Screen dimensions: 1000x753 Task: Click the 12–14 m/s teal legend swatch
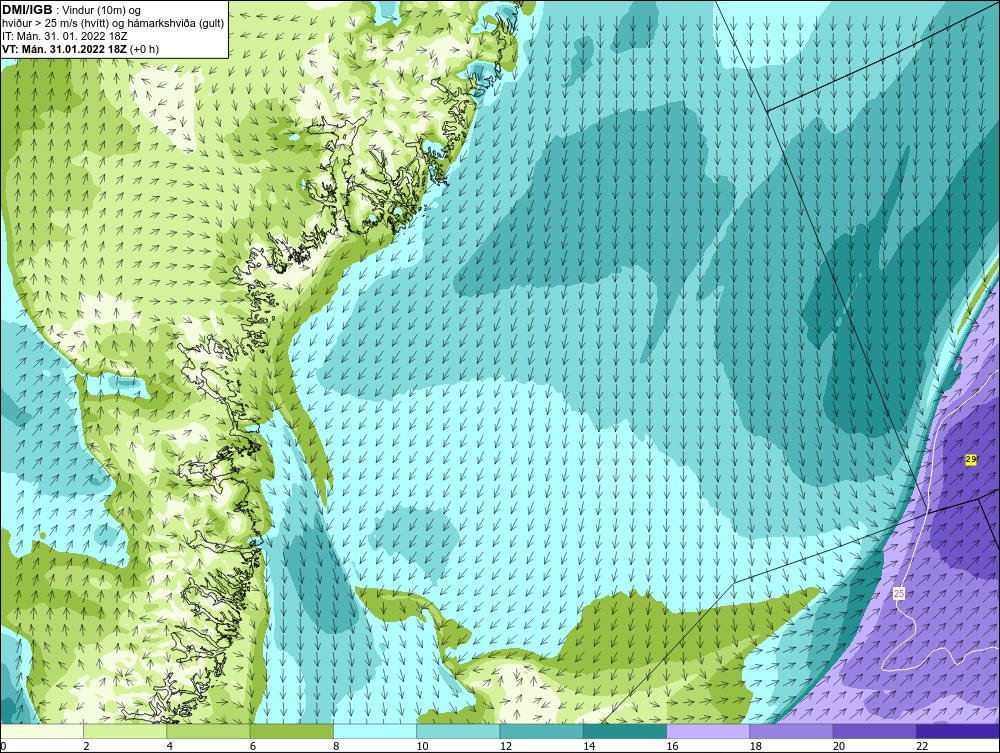coord(541,731)
